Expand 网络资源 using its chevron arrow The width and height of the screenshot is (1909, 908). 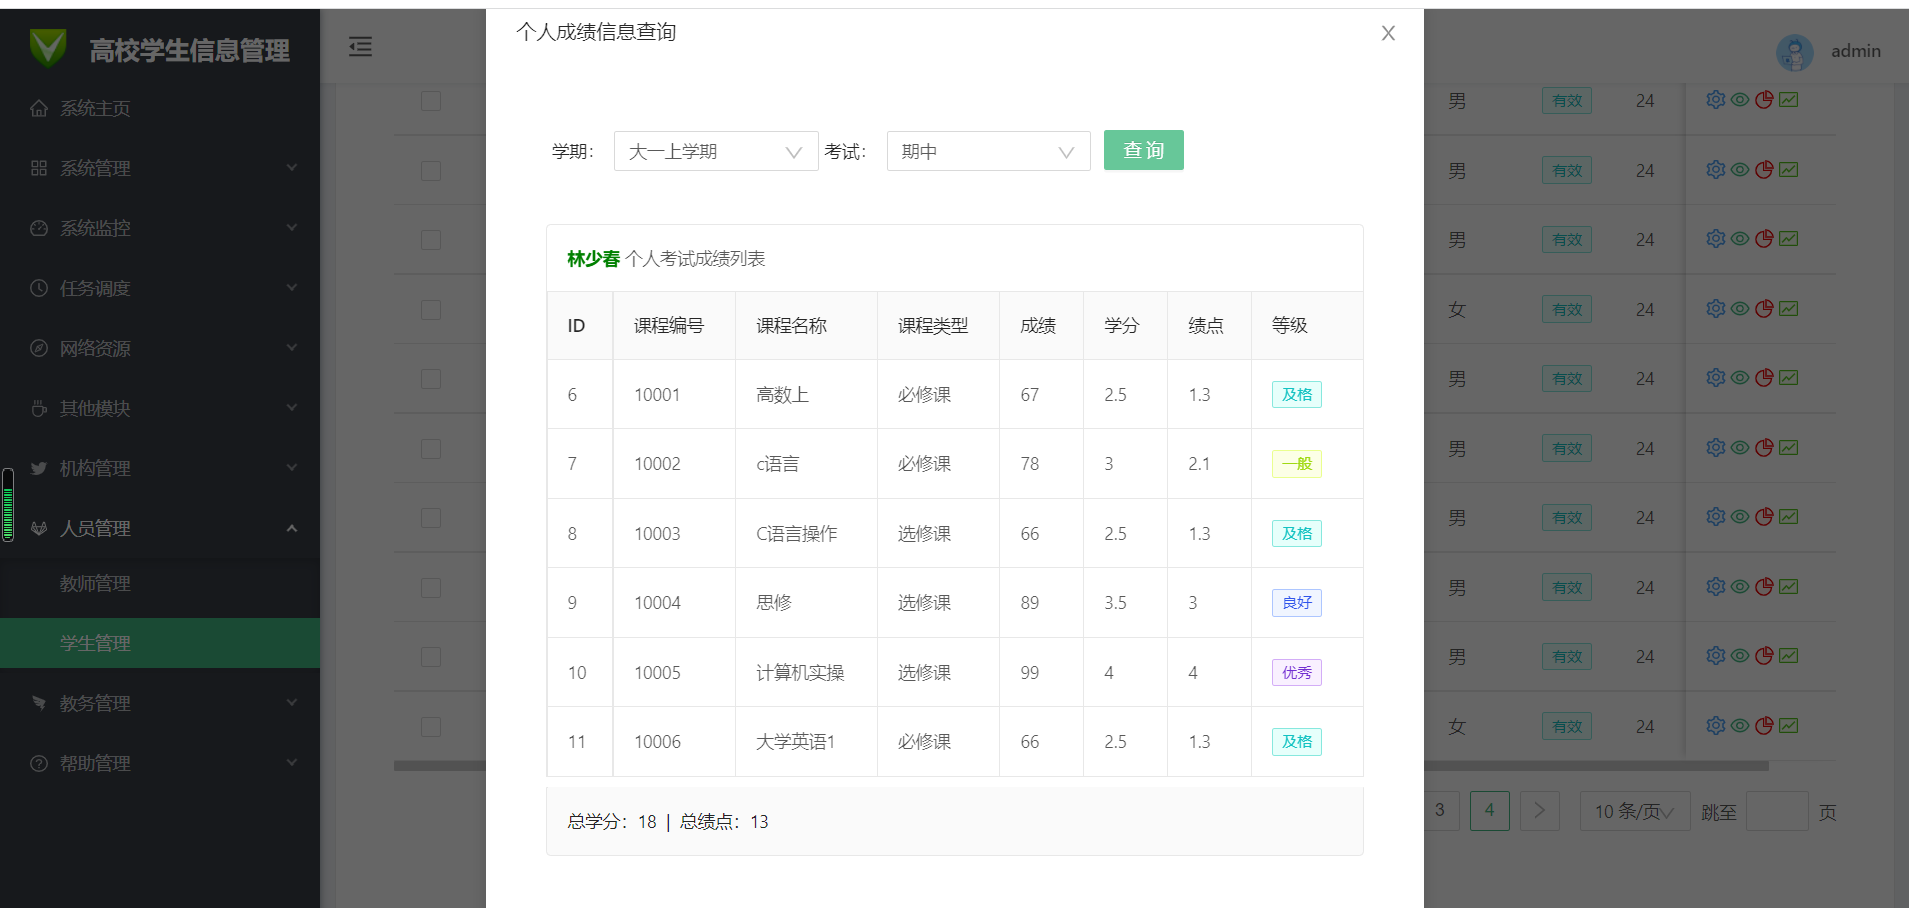tap(292, 347)
